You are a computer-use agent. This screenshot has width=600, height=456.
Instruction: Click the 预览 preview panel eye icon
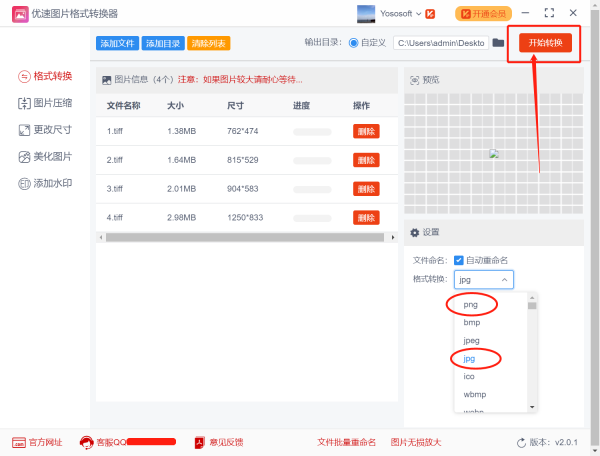(414, 80)
